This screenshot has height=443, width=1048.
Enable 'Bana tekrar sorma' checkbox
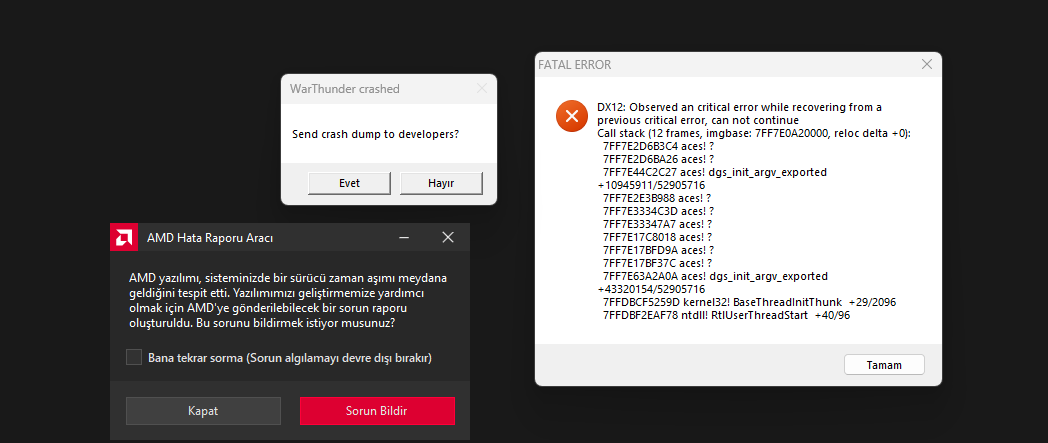click(x=134, y=357)
